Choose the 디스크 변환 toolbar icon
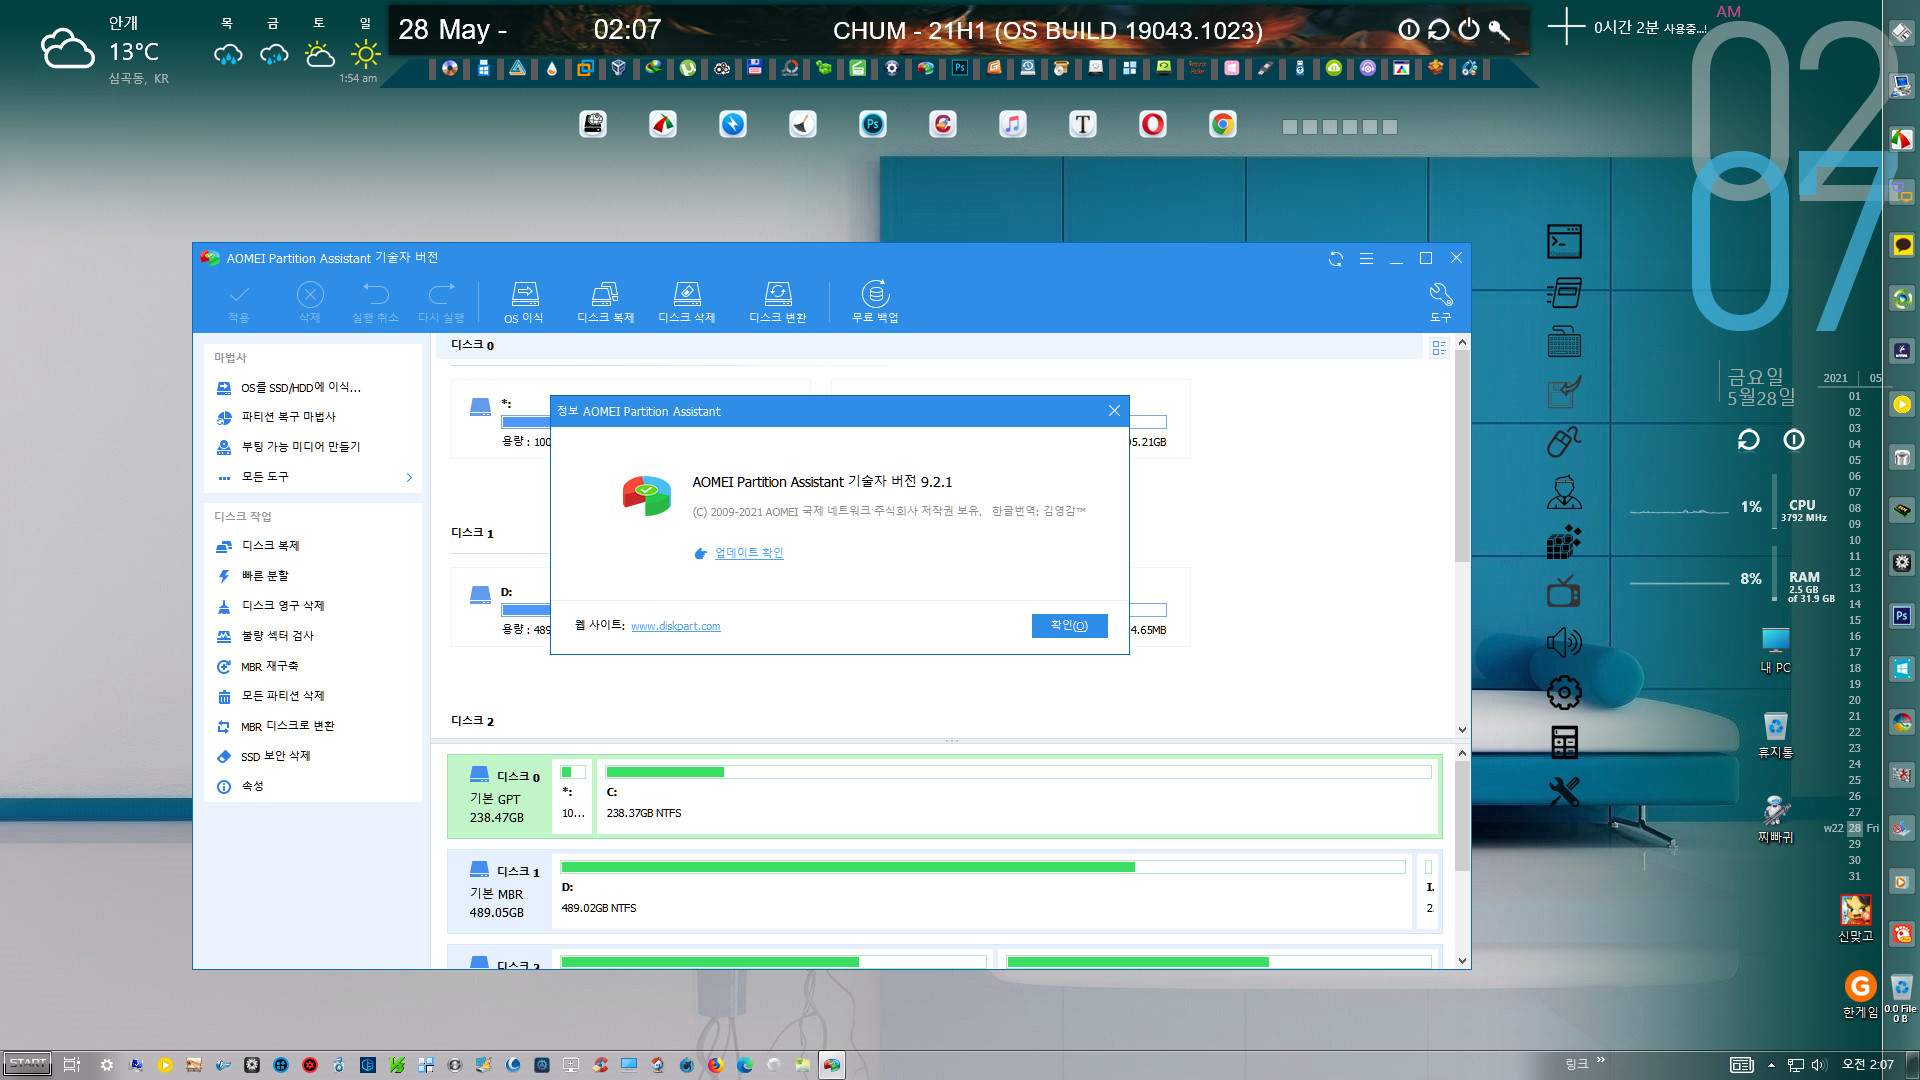 tap(777, 301)
